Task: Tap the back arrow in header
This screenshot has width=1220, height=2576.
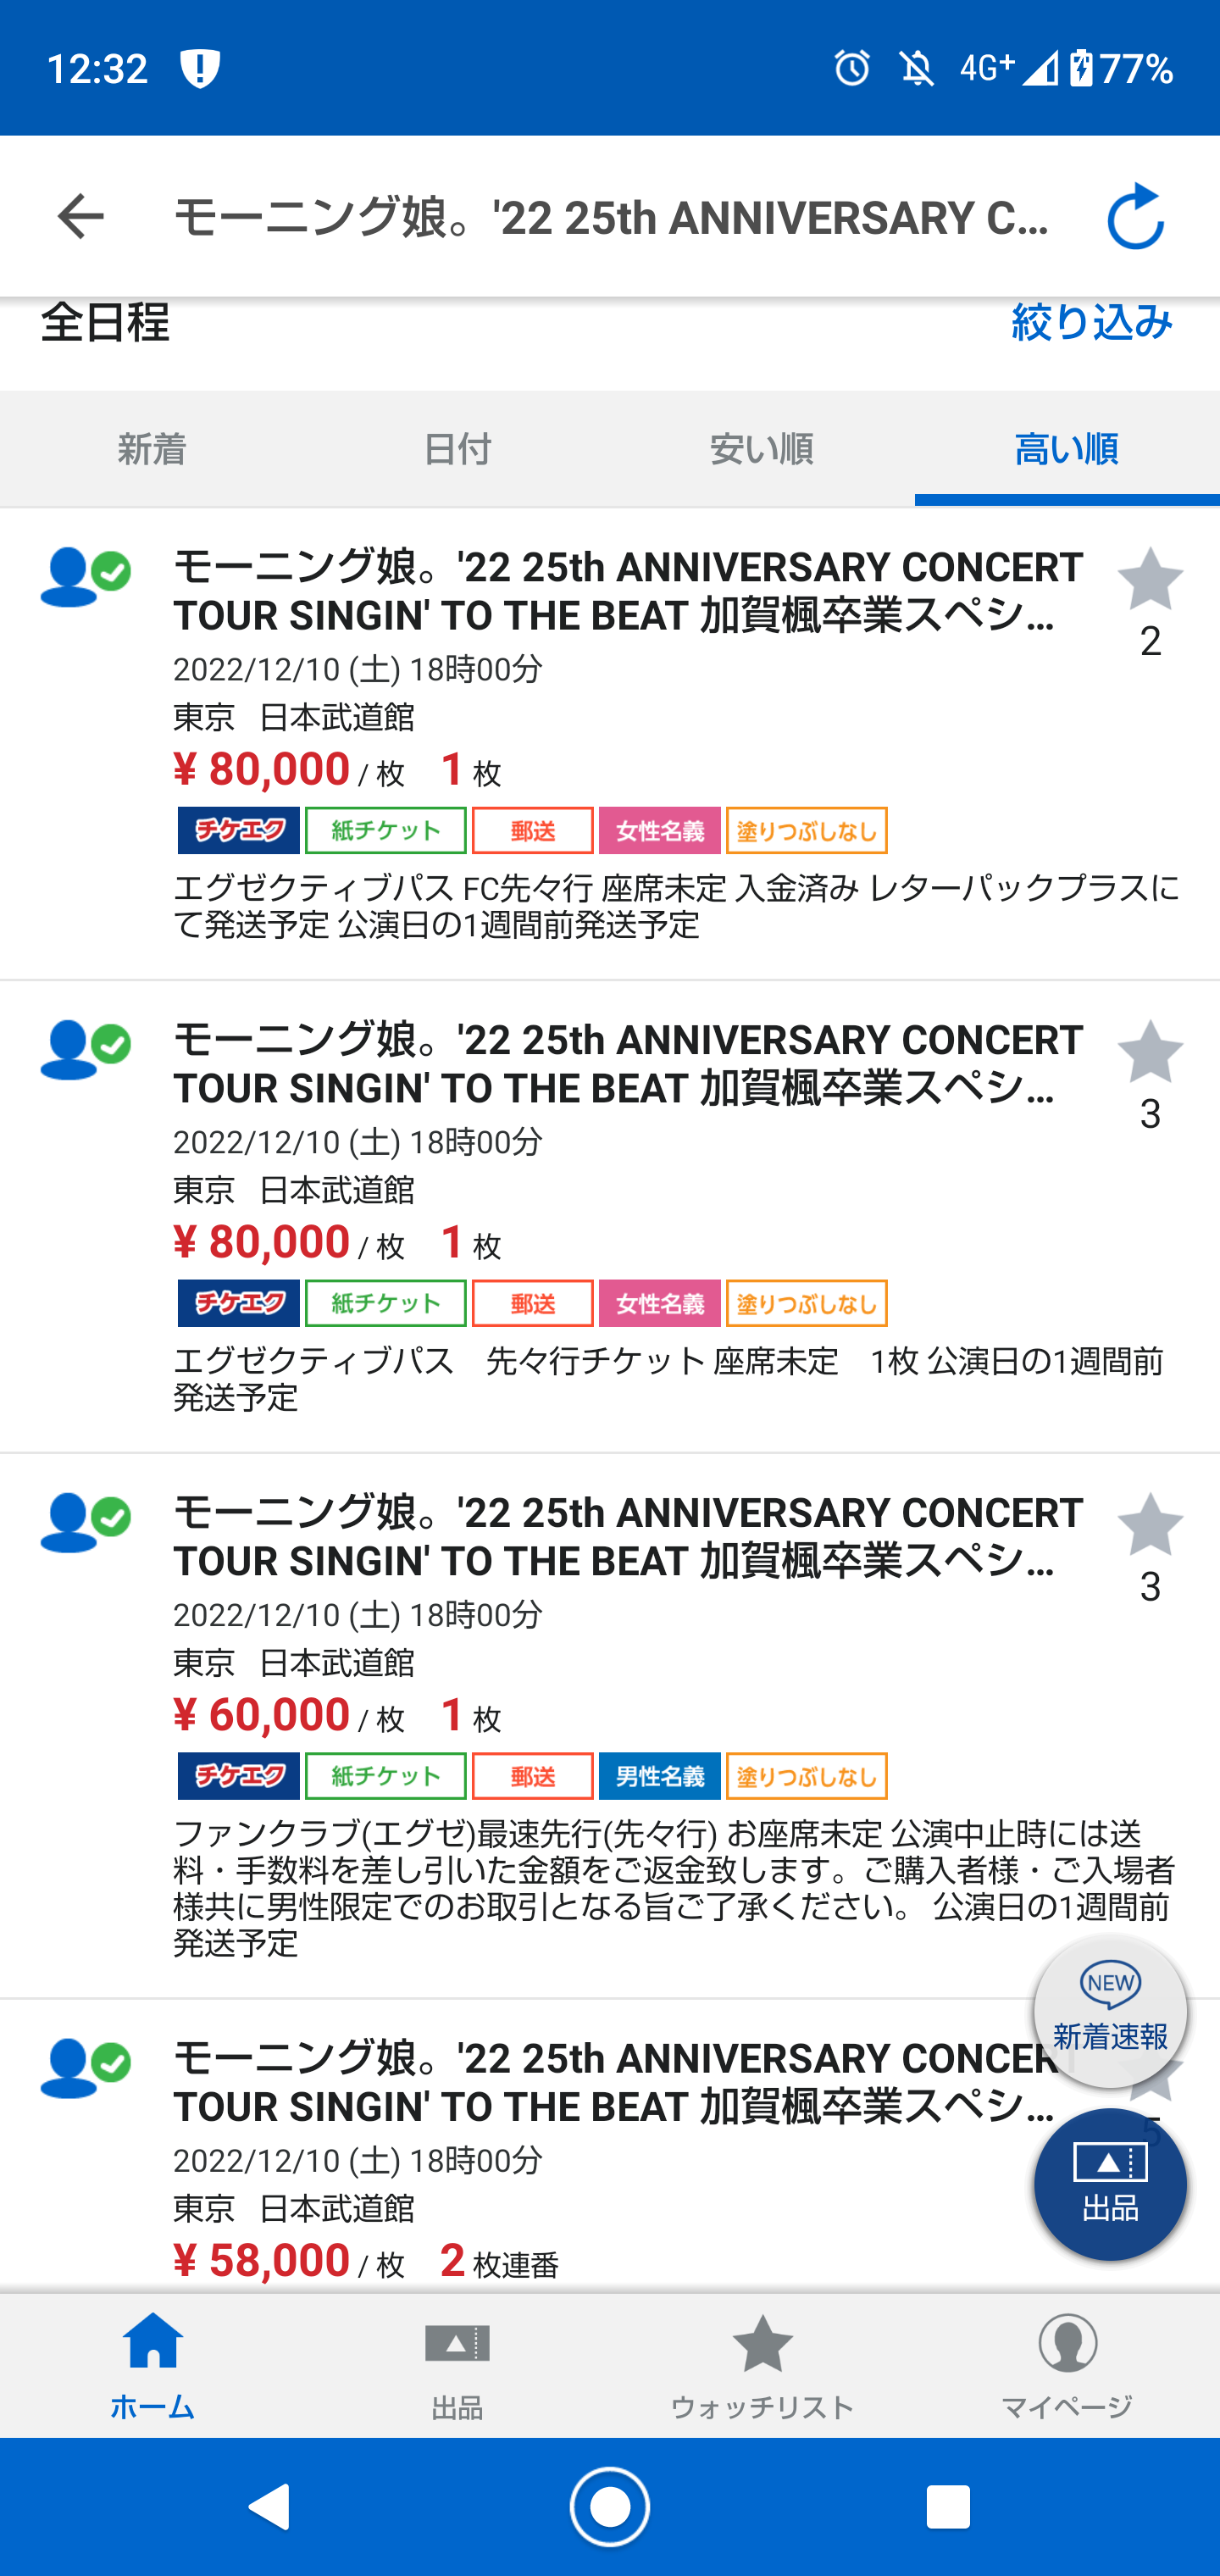Action: pos(80,217)
